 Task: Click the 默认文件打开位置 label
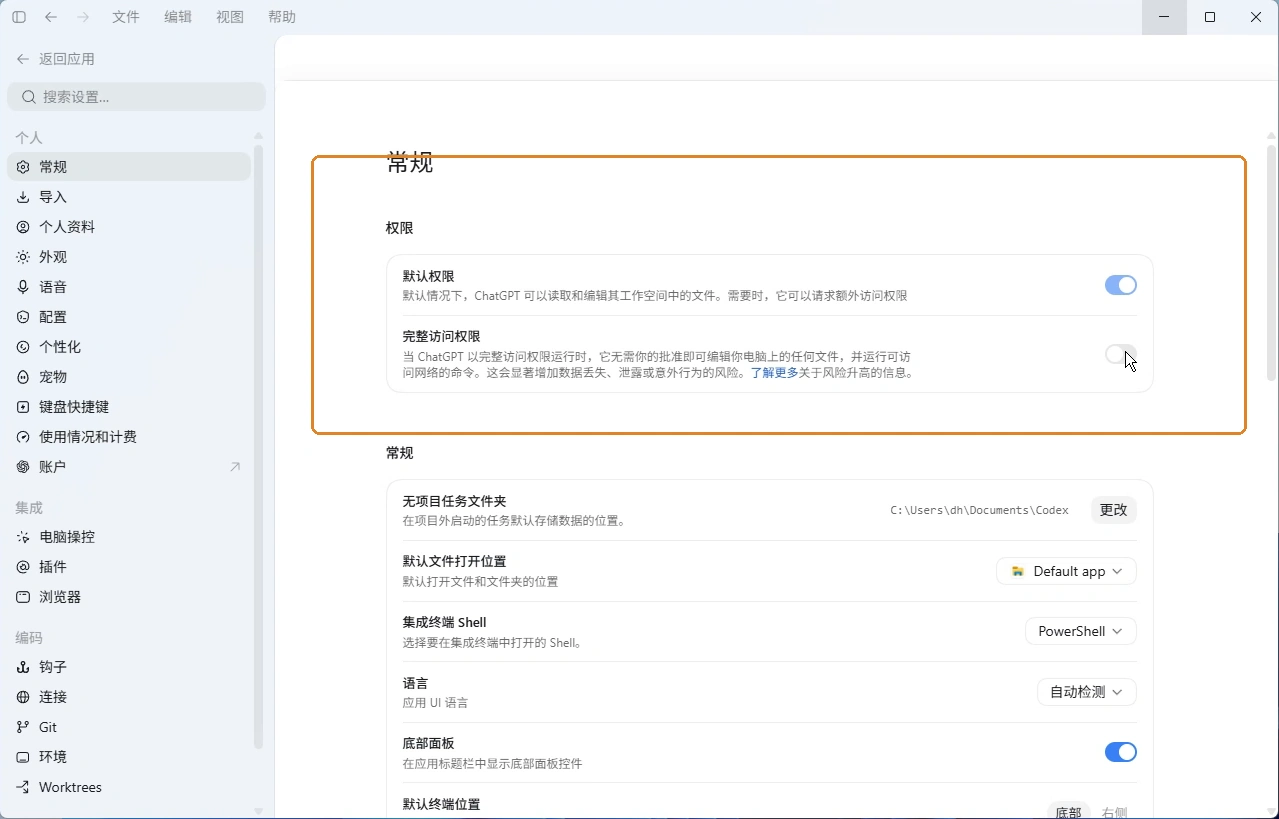pos(454,561)
